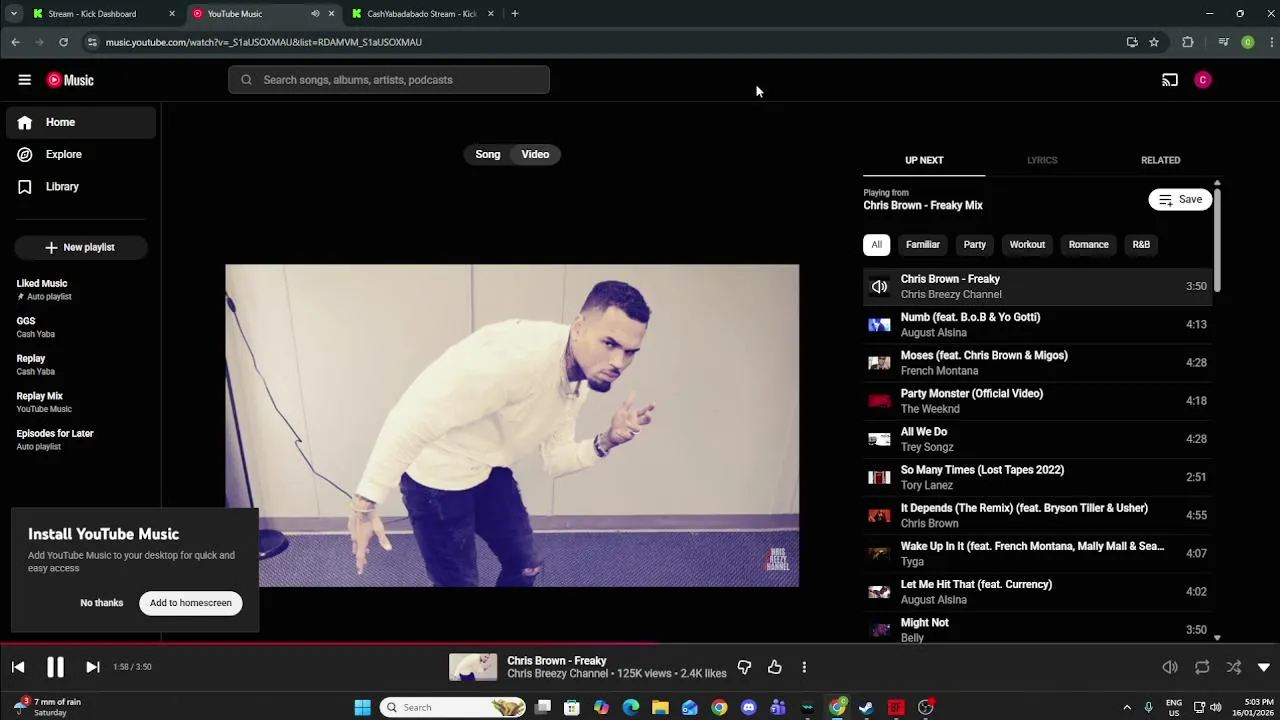Open the Replay Mix playlist
This screenshot has width=1280, height=720.
[x=81, y=402]
